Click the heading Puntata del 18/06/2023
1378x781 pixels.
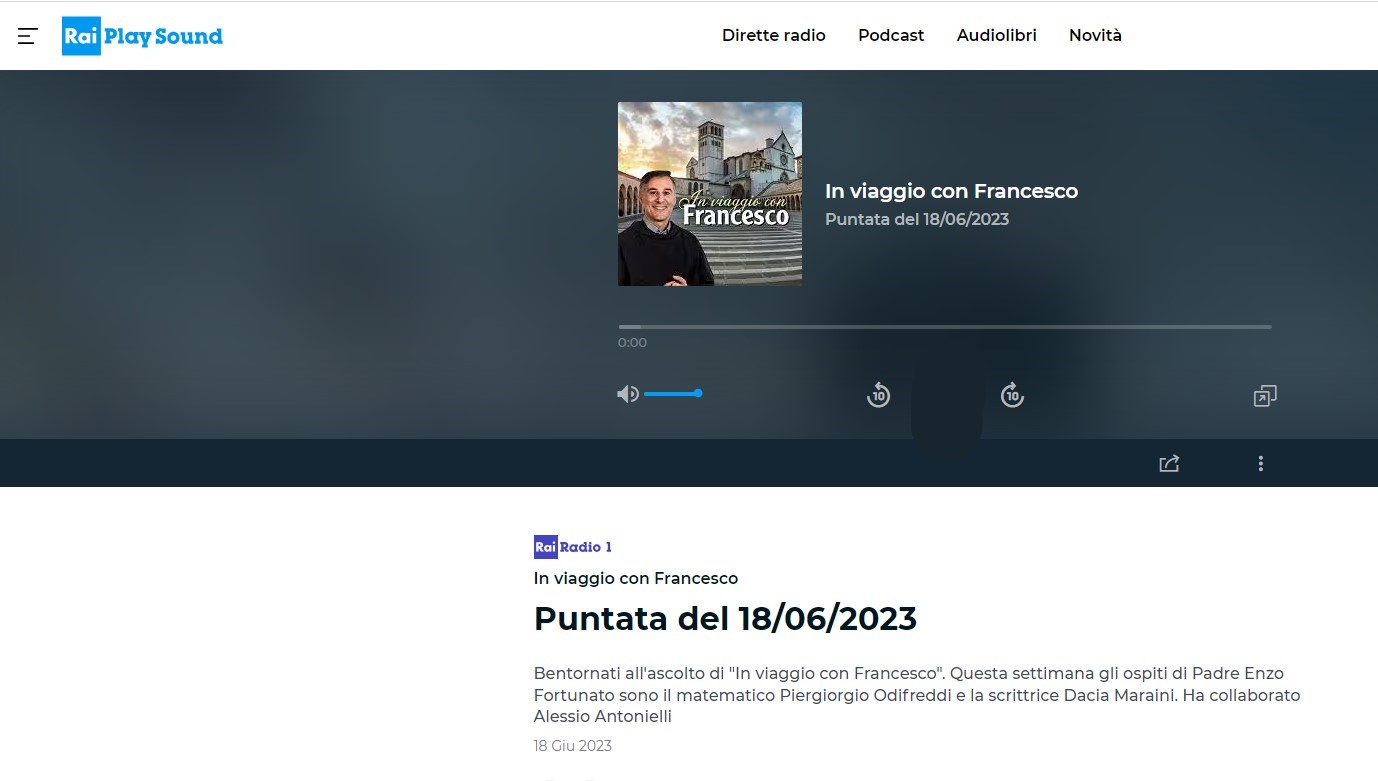click(x=725, y=619)
